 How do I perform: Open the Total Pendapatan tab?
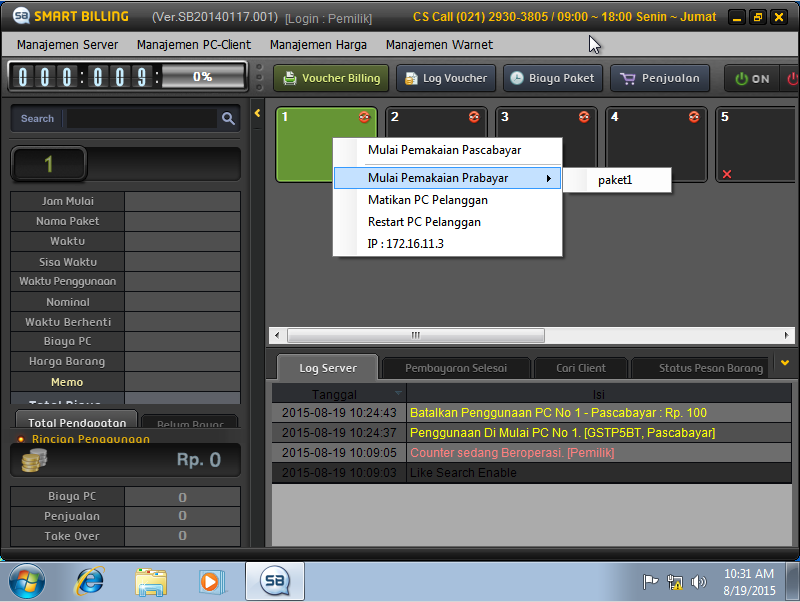tap(77, 419)
